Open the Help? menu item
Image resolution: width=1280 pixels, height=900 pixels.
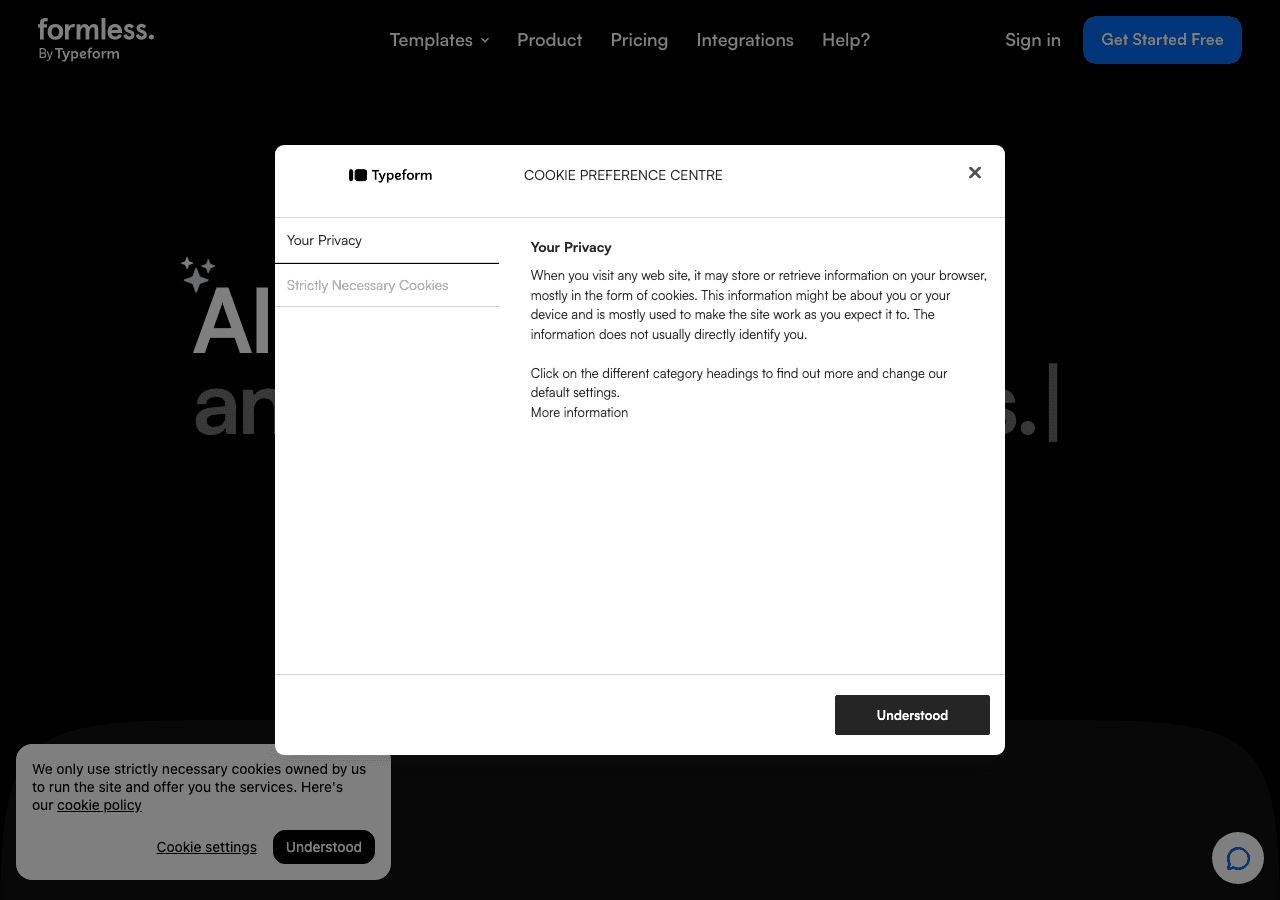point(846,40)
